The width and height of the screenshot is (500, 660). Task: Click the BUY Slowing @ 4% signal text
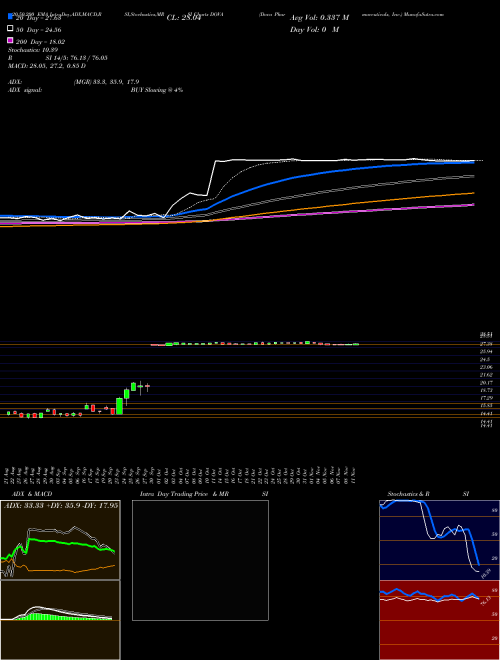157,90
